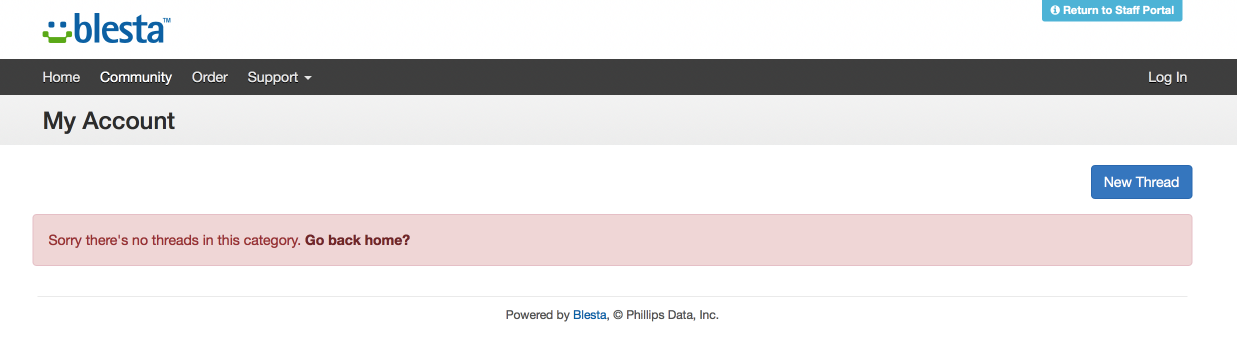Viewport: 1237px width, 360px height.
Task: Open the Home page from the navbar
Action: [61, 77]
